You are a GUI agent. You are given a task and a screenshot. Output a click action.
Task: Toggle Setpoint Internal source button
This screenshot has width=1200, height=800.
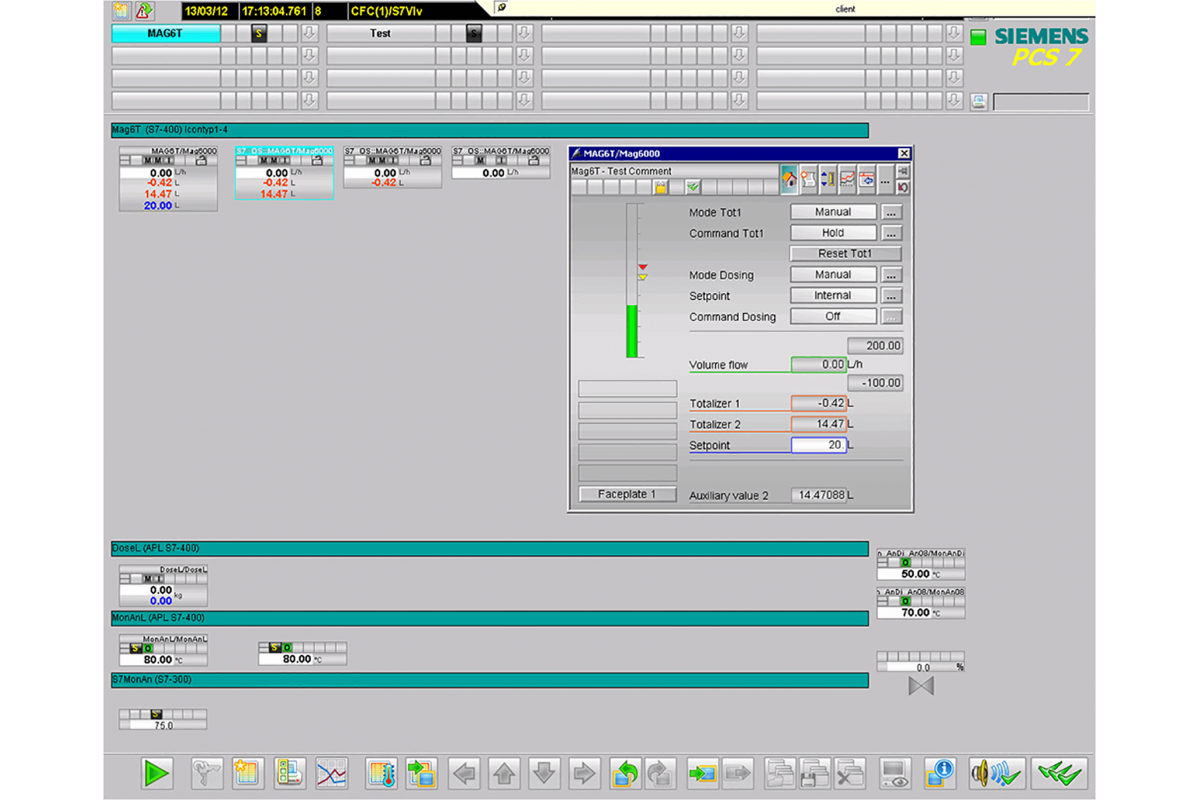click(x=833, y=296)
